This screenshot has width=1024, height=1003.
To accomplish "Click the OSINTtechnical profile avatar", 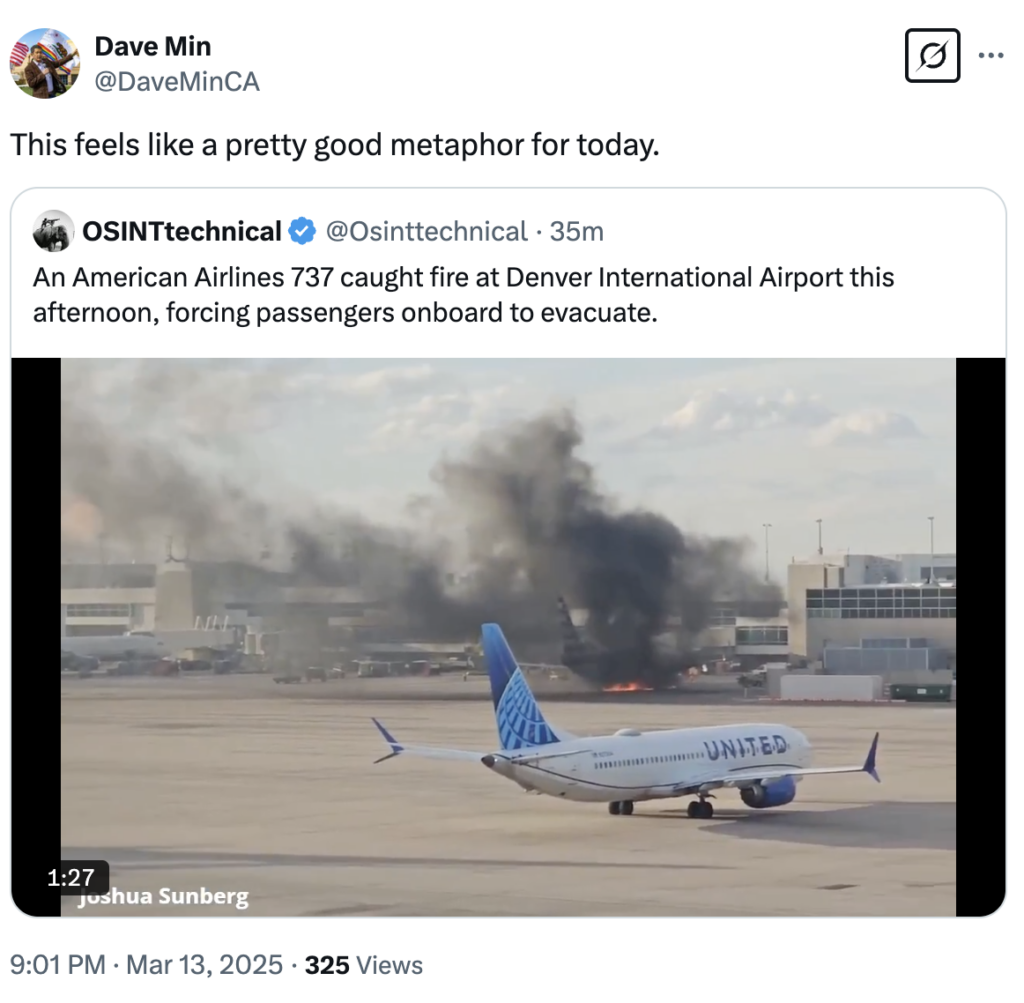I will 53,232.
